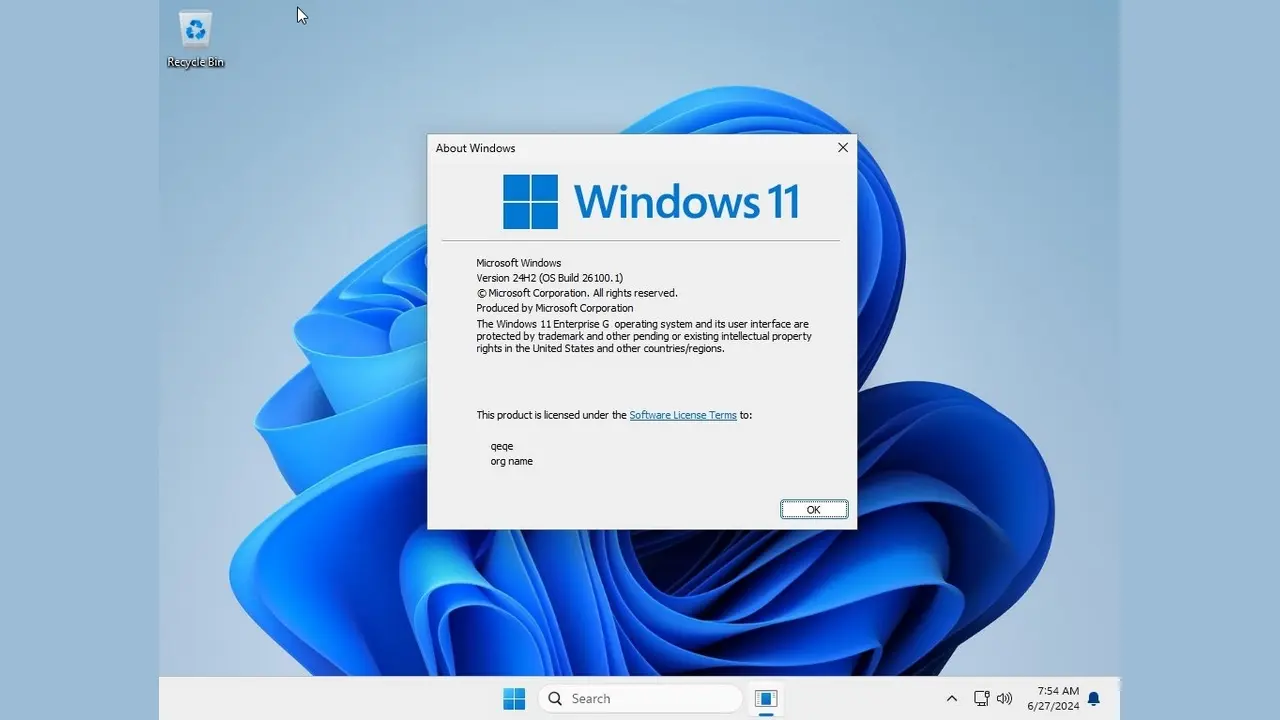Expand the hidden tray icons chevron
The image size is (1280, 720).
(x=951, y=698)
